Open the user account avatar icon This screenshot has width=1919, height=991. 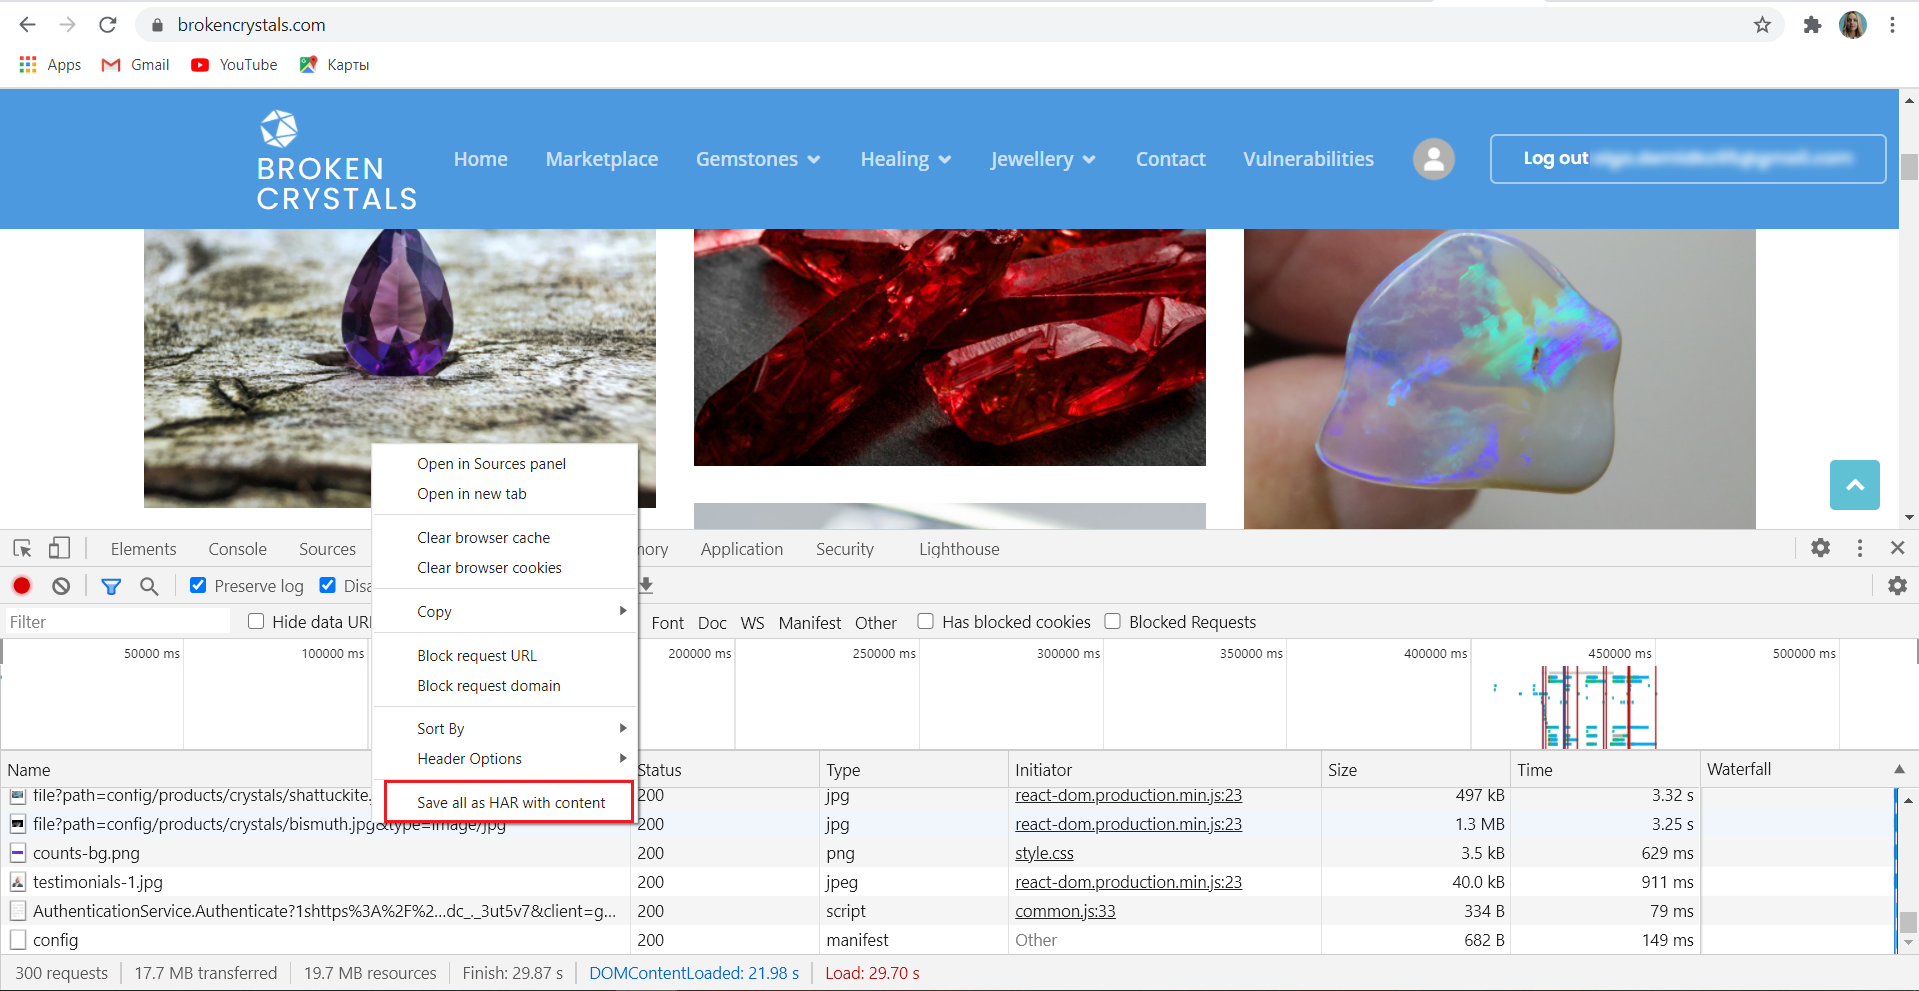(x=1433, y=159)
